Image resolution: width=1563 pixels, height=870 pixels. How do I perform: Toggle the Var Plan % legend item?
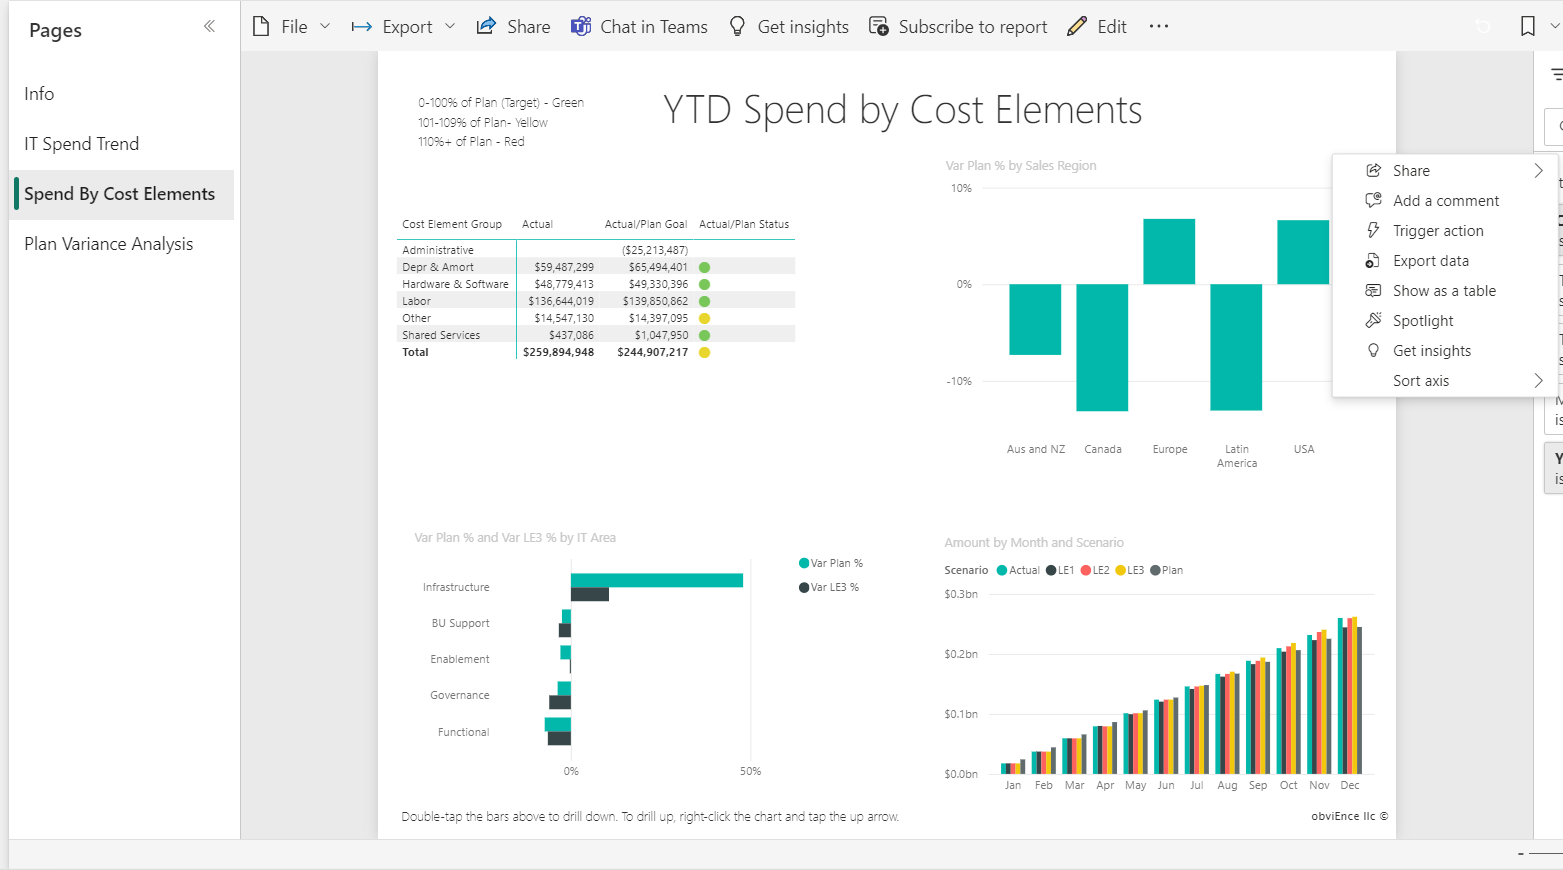(831, 563)
